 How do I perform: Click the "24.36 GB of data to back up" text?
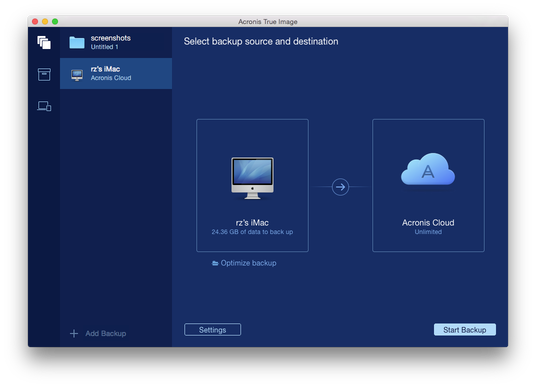tap(252, 232)
